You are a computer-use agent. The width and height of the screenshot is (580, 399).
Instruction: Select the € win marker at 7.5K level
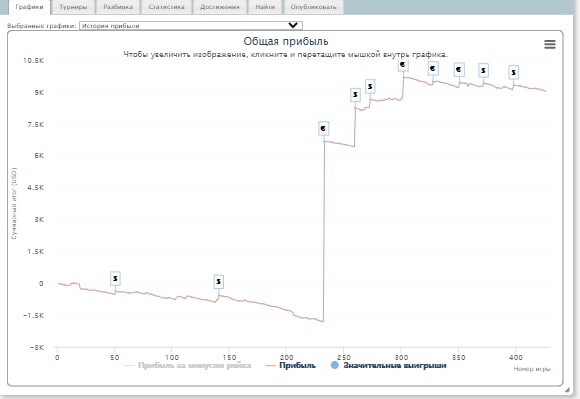323,128
